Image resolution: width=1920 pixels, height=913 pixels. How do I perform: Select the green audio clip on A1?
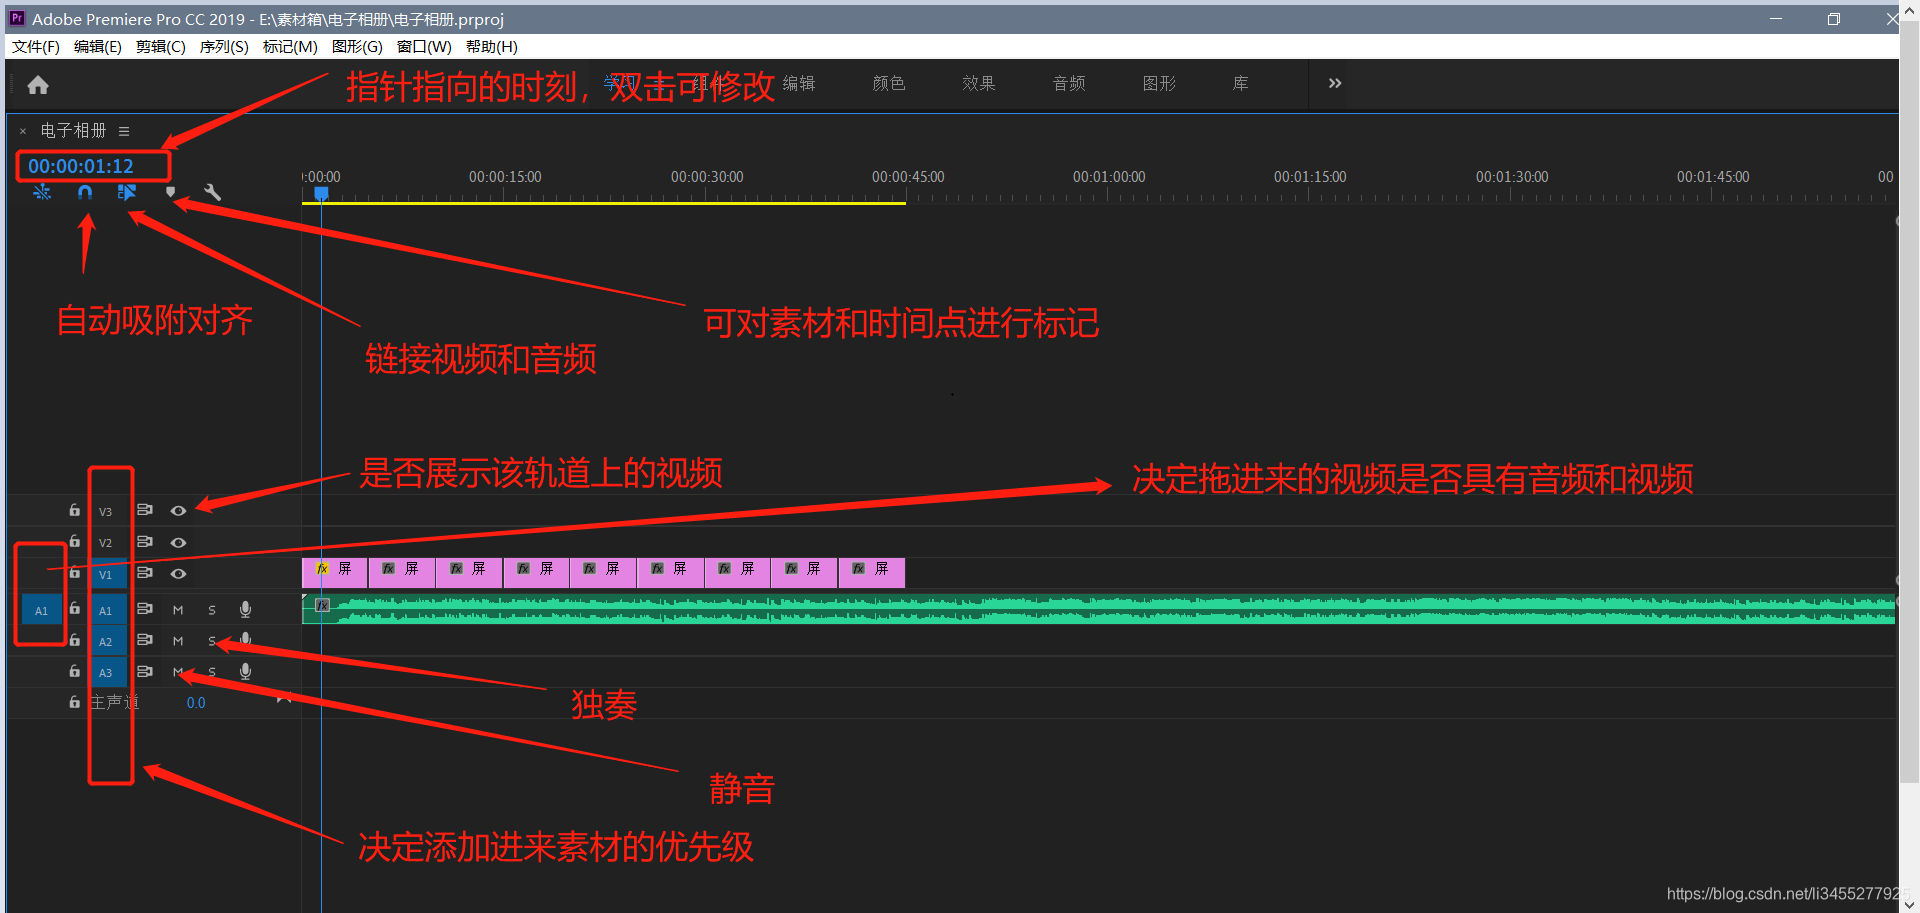point(1098,610)
